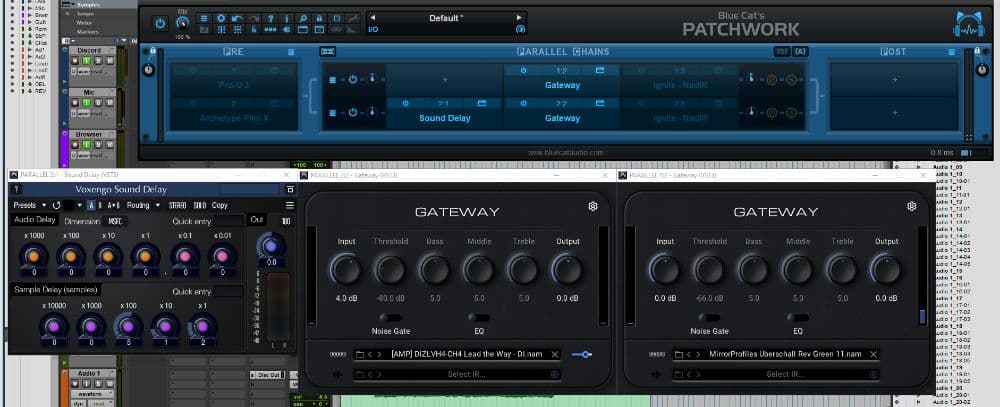Toggle Noise Gate in the DIZLVH4 Gateway window
This screenshot has width=1000, height=407.
[x=390, y=317]
